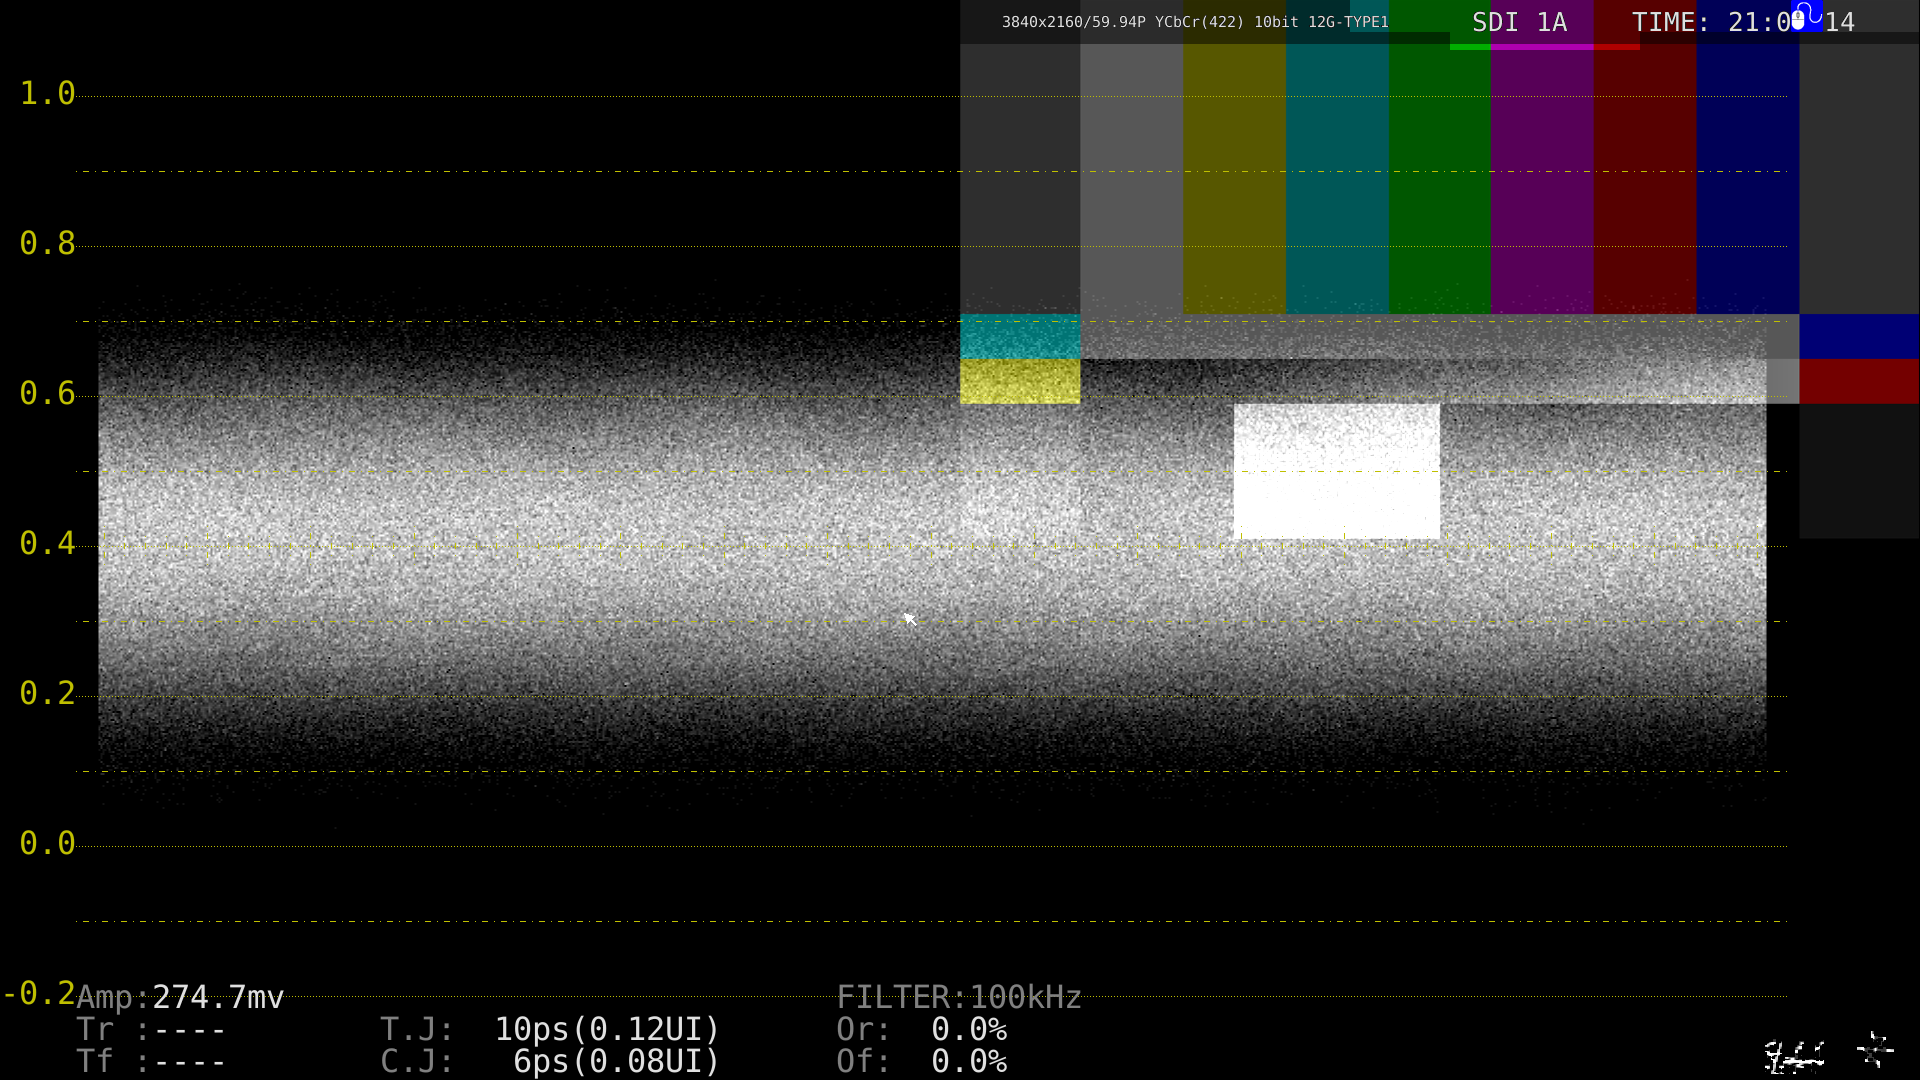The height and width of the screenshot is (1080, 1920).
Task: Click the 0.4 scale label
Action: [47, 544]
